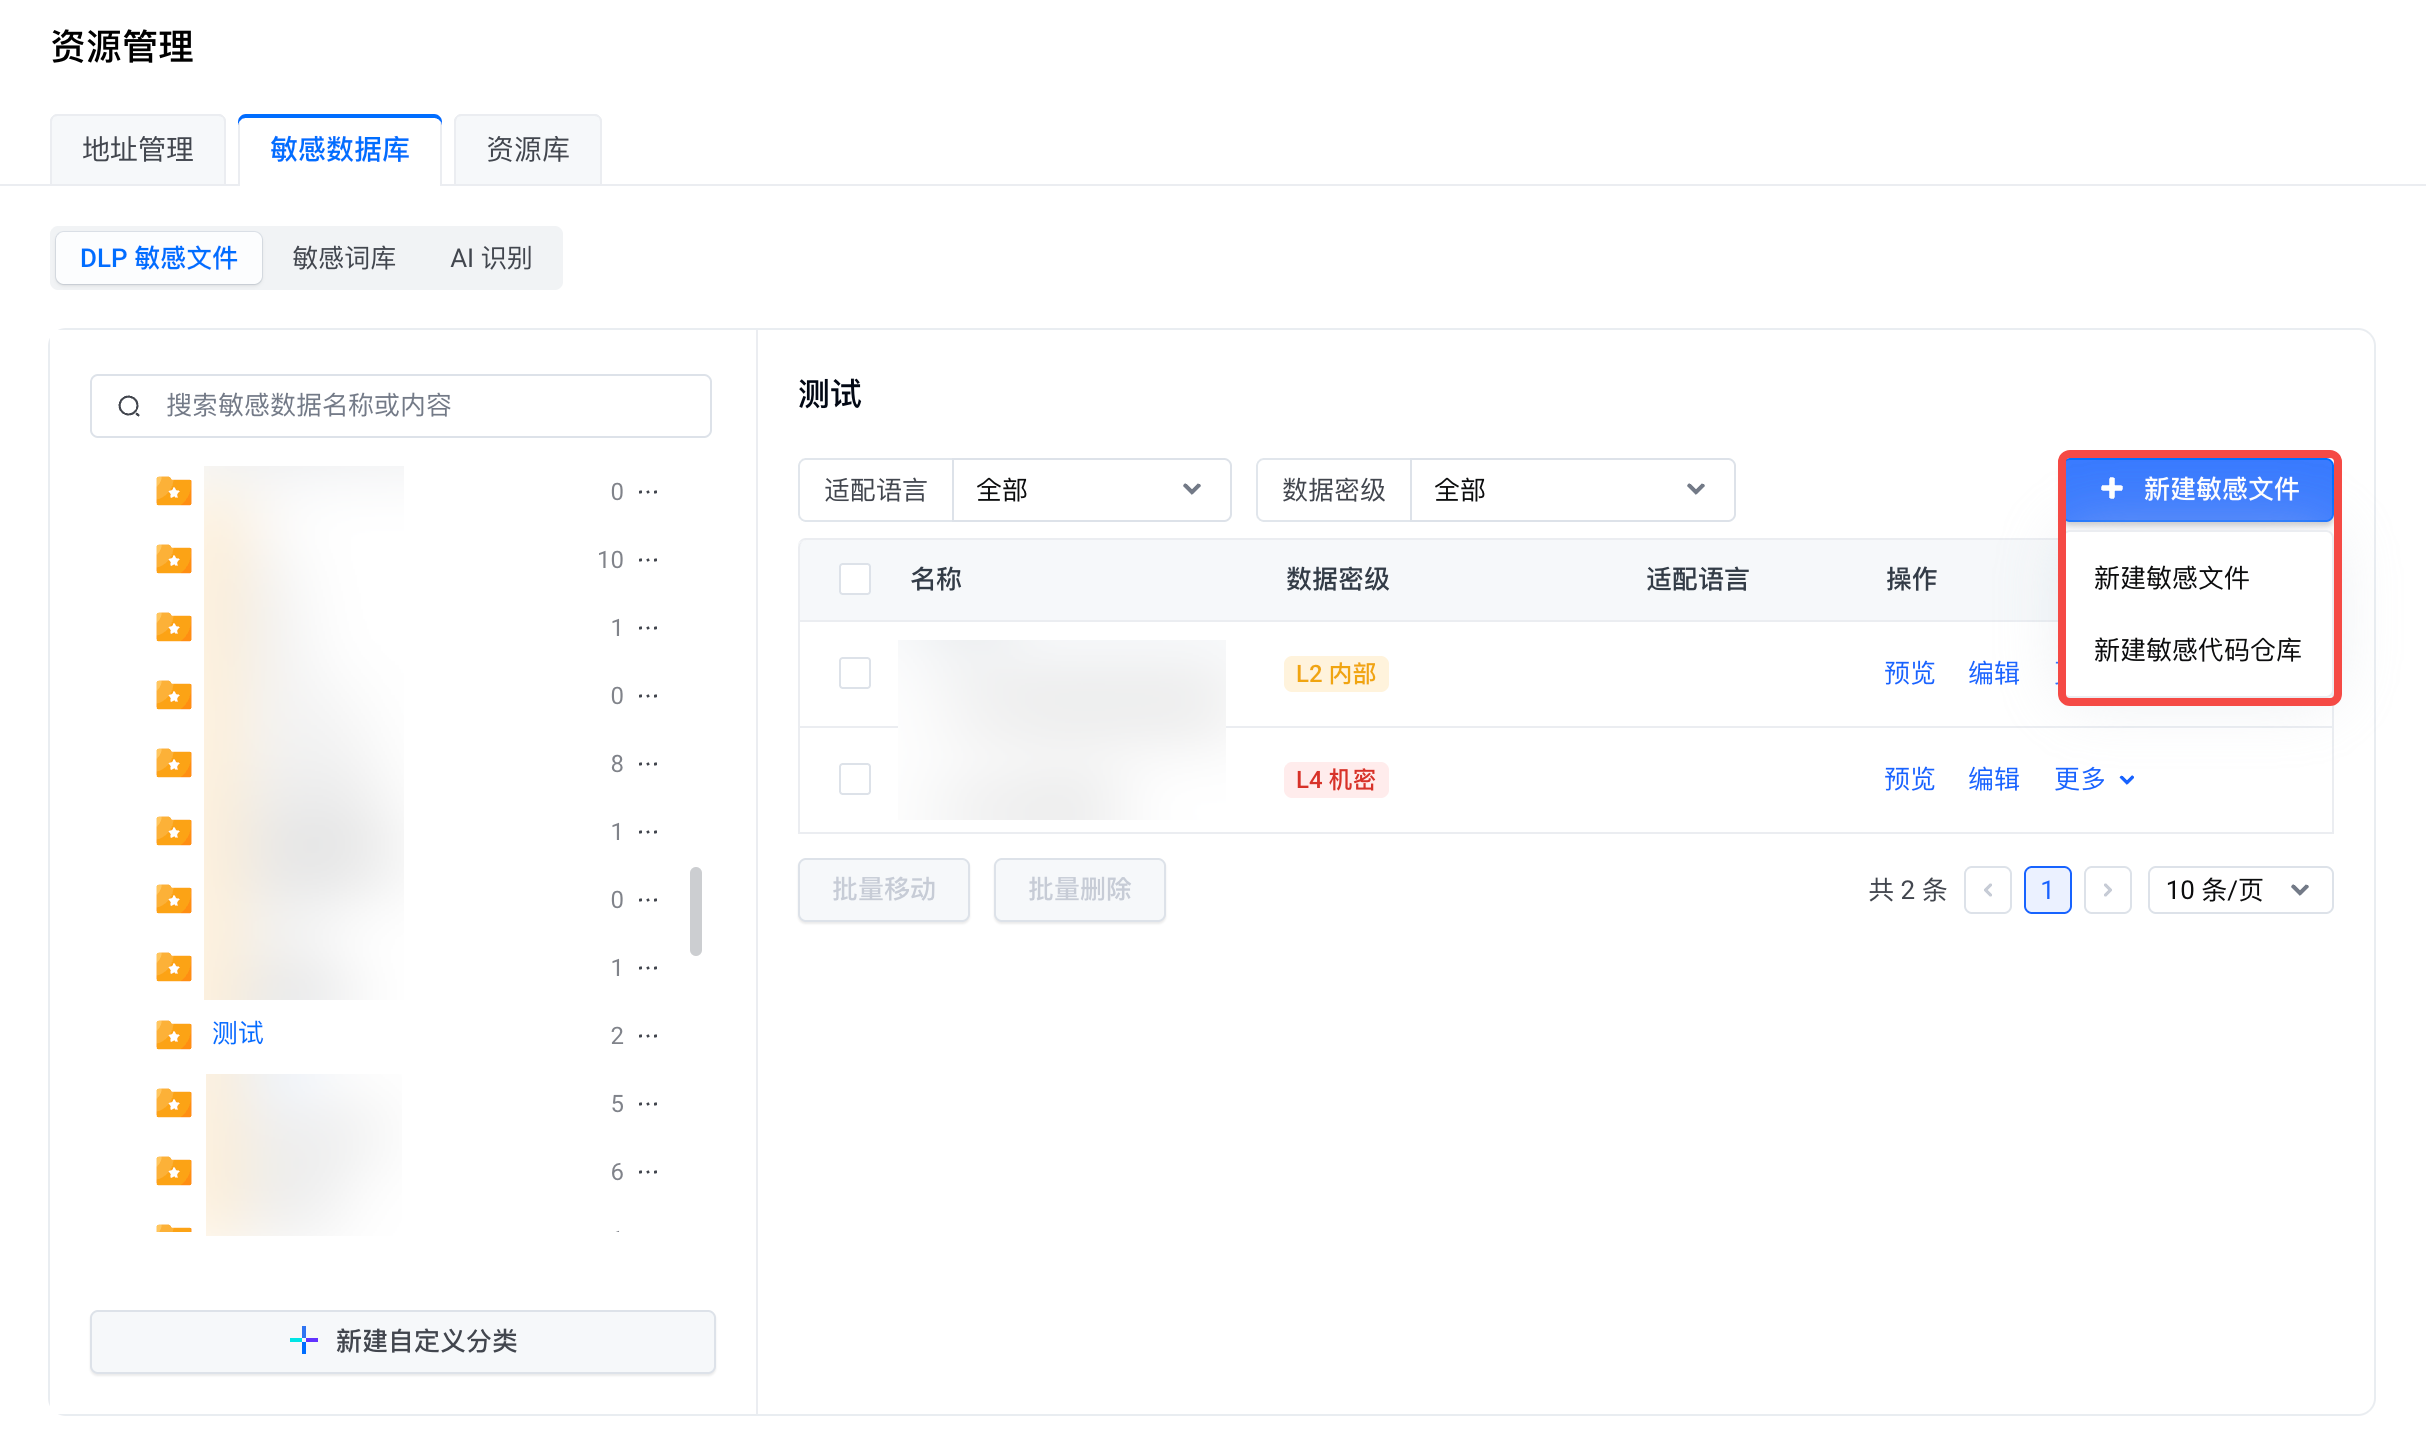Image resolution: width=2426 pixels, height=1436 pixels.
Task: Click the 共 2 条 total count text
Action: 1908,890
